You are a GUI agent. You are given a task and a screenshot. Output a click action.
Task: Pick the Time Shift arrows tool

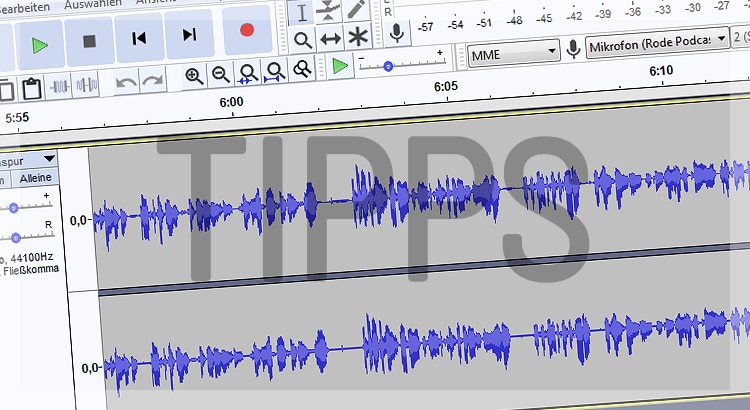click(x=330, y=39)
